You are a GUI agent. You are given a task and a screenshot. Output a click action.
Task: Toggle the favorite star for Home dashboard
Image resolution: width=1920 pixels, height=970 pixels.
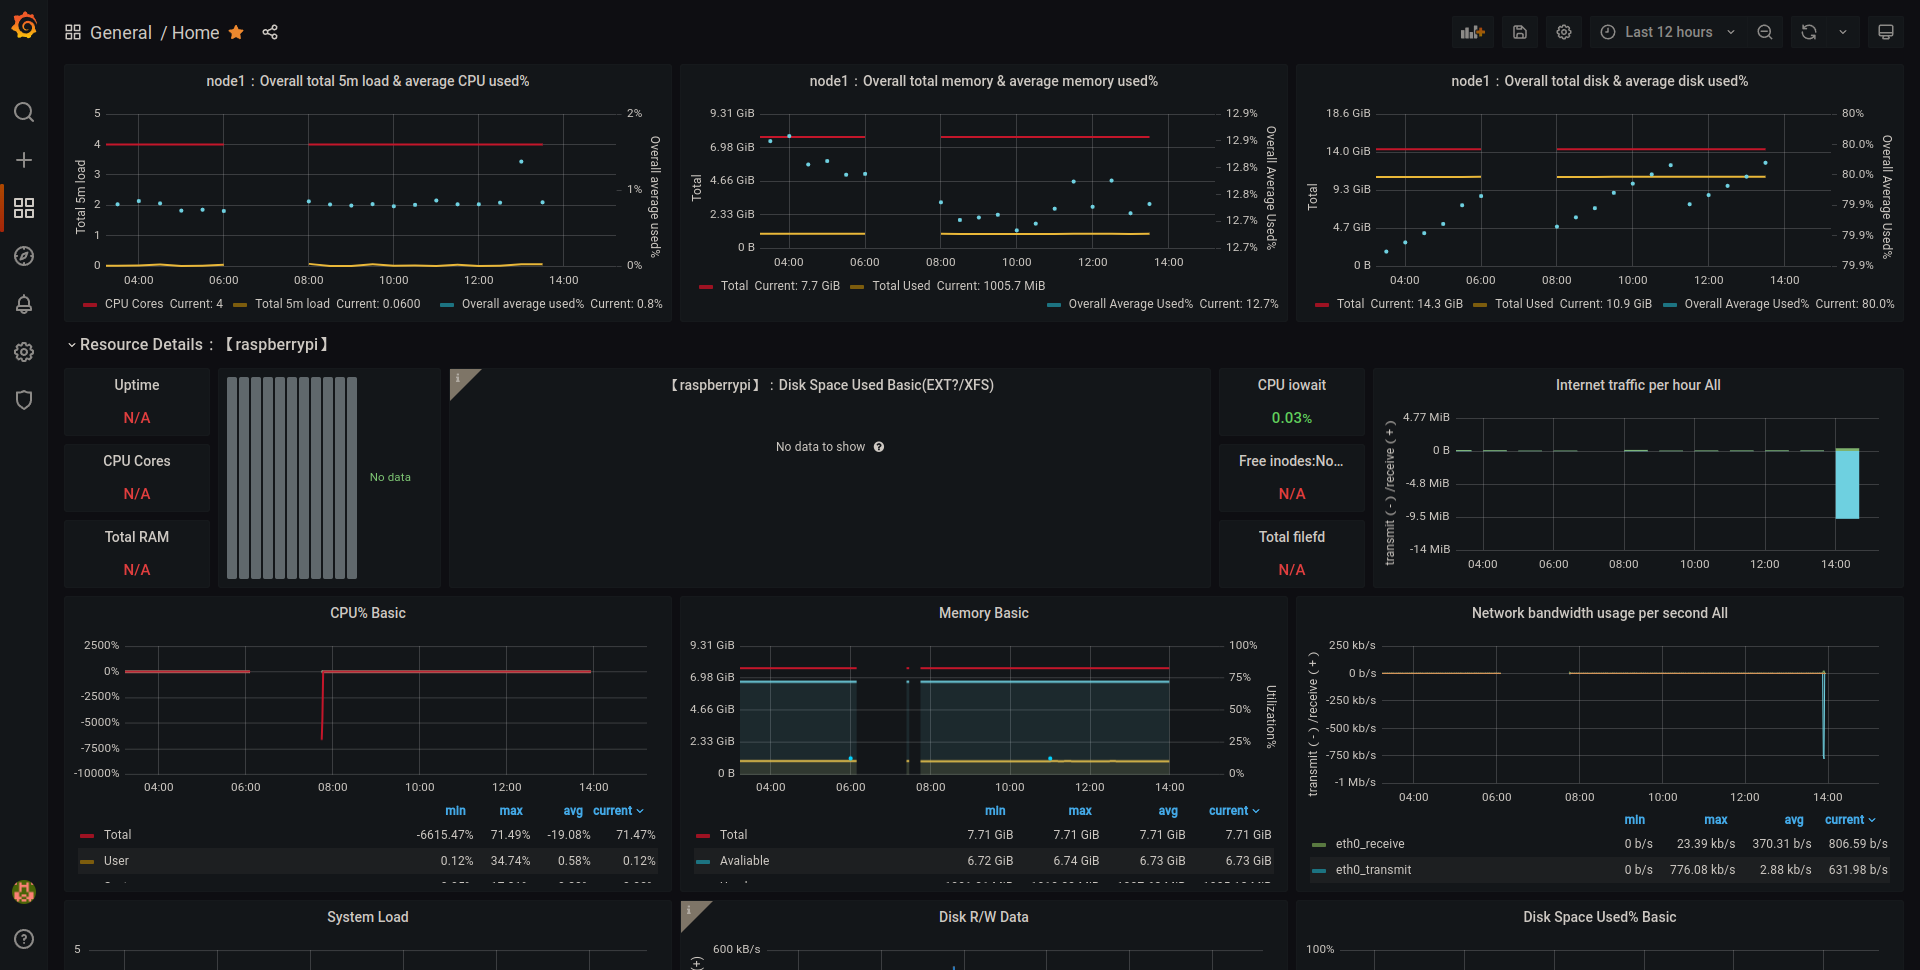click(236, 32)
